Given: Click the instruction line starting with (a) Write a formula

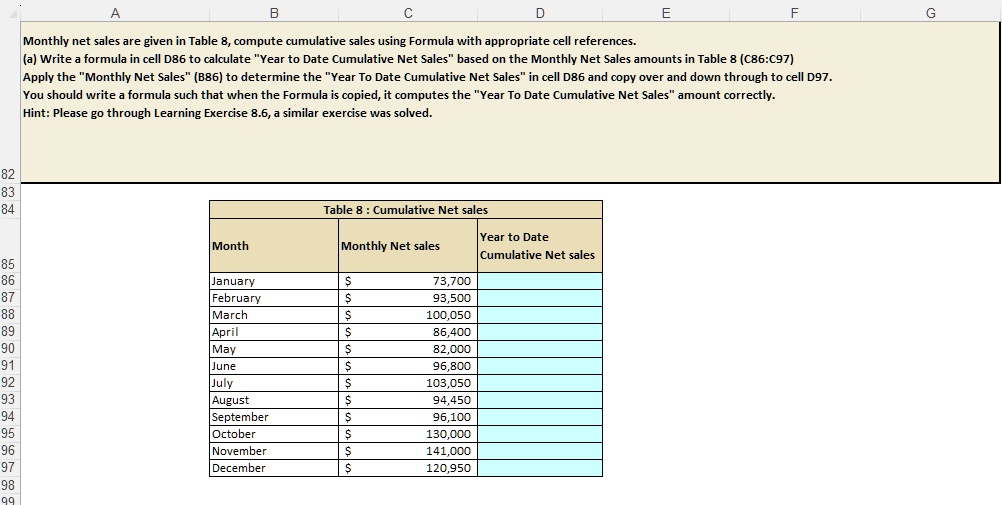Looking at the screenshot, I should pyautogui.click(x=408, y=59).
